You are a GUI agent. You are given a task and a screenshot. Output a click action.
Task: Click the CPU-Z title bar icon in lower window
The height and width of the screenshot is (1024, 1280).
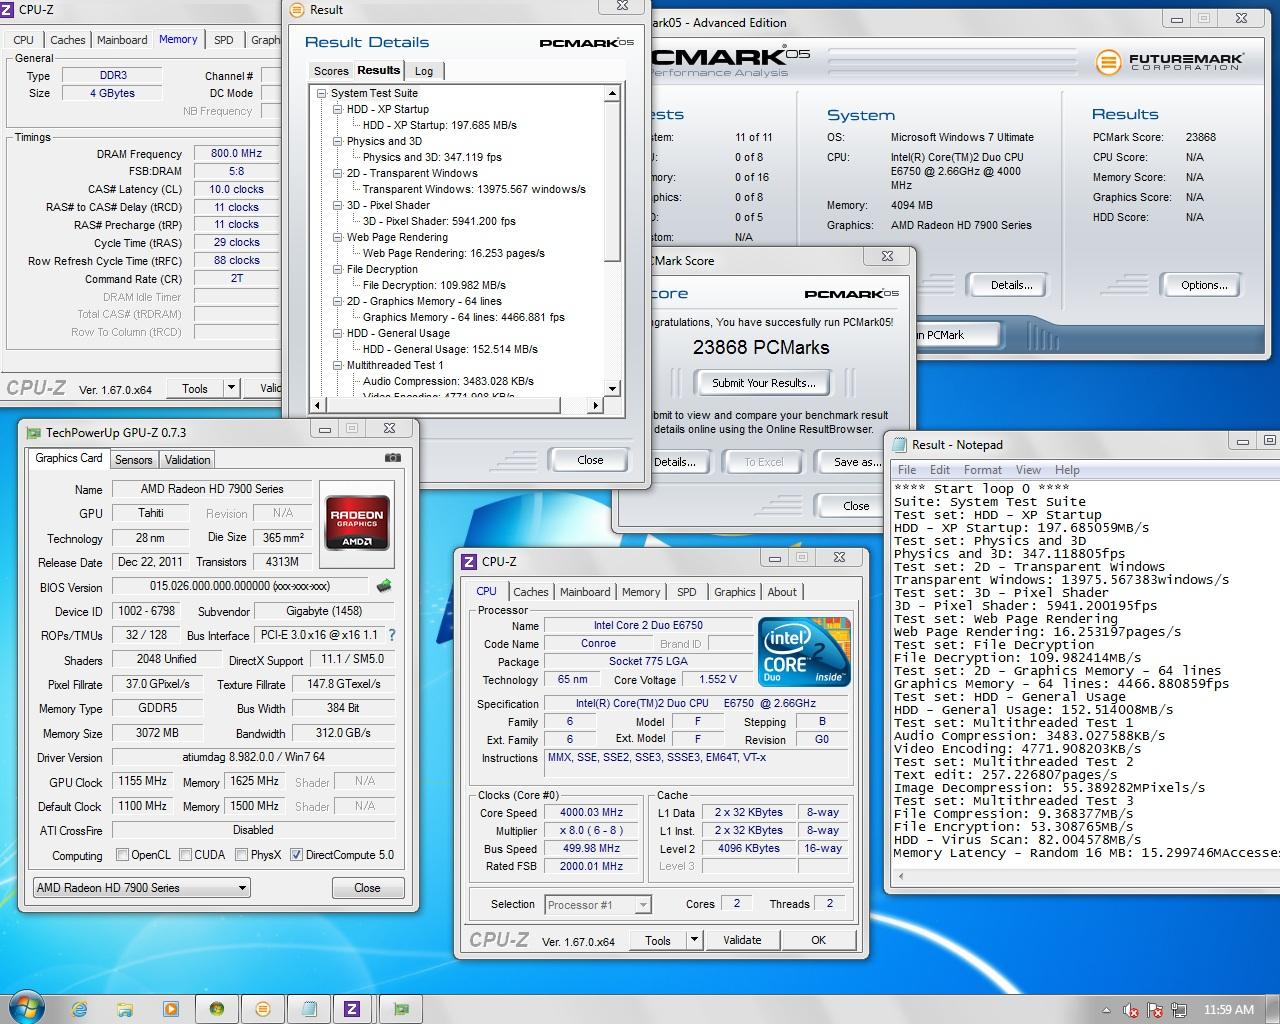[469, 562]
